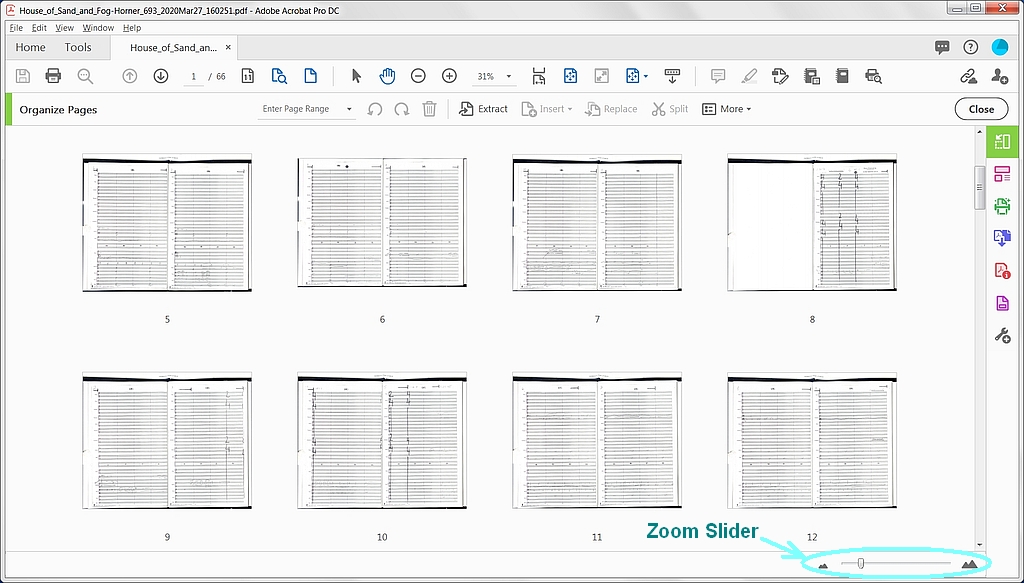Image resolution: width=1024 pixels, height=583 pixels.
Task: Open the Edit menu
Action: tap(38, 27)
